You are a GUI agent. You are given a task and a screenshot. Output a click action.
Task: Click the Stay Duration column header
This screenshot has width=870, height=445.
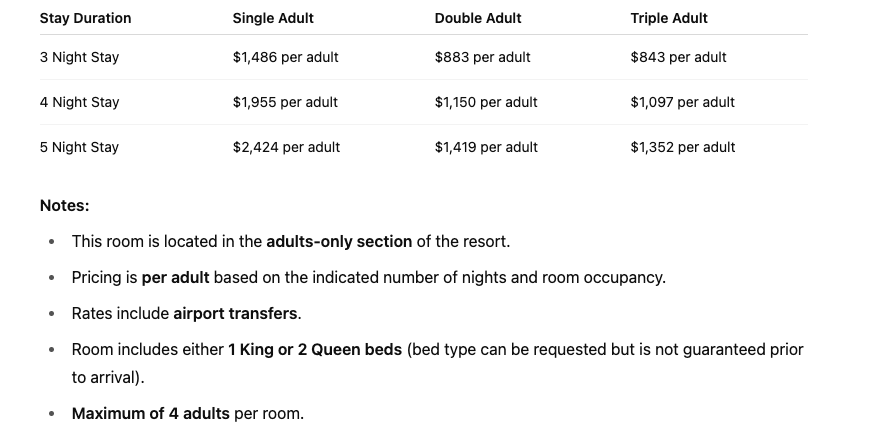[x=85, y=18]
